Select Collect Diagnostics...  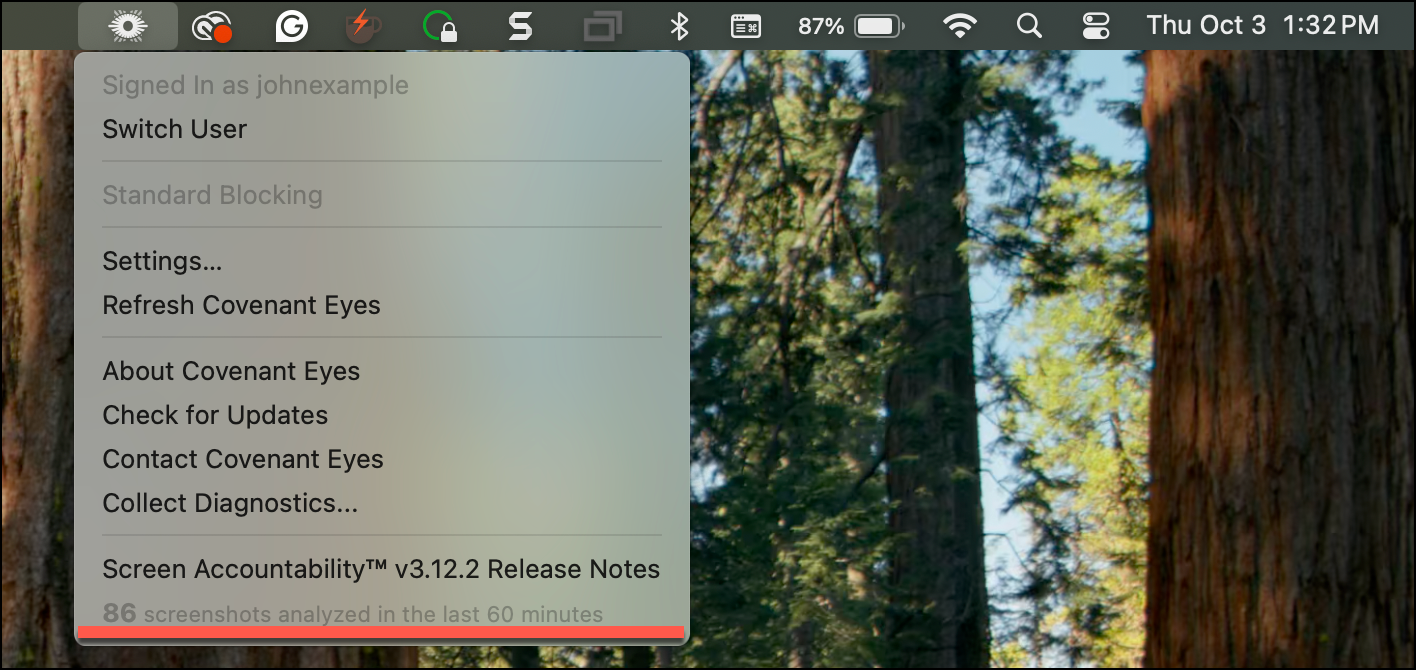[x=230, y=503]
